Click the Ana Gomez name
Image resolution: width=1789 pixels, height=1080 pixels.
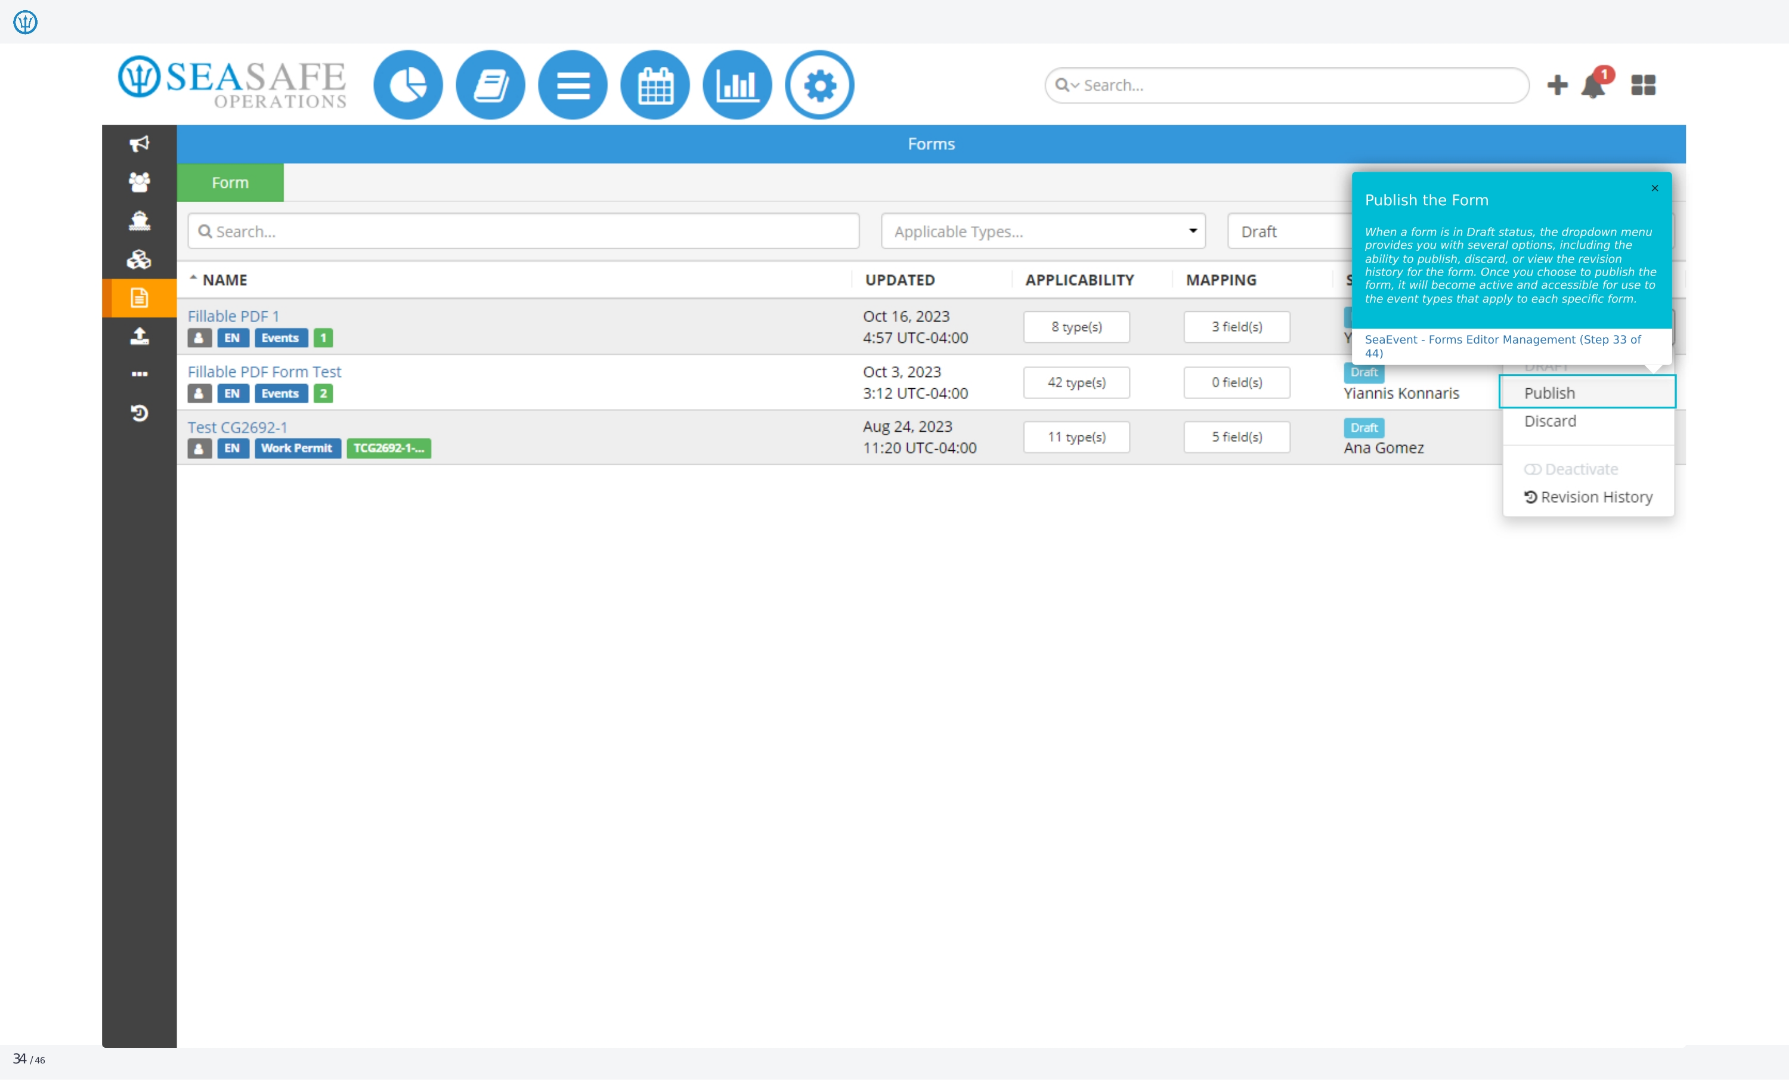1383,448
